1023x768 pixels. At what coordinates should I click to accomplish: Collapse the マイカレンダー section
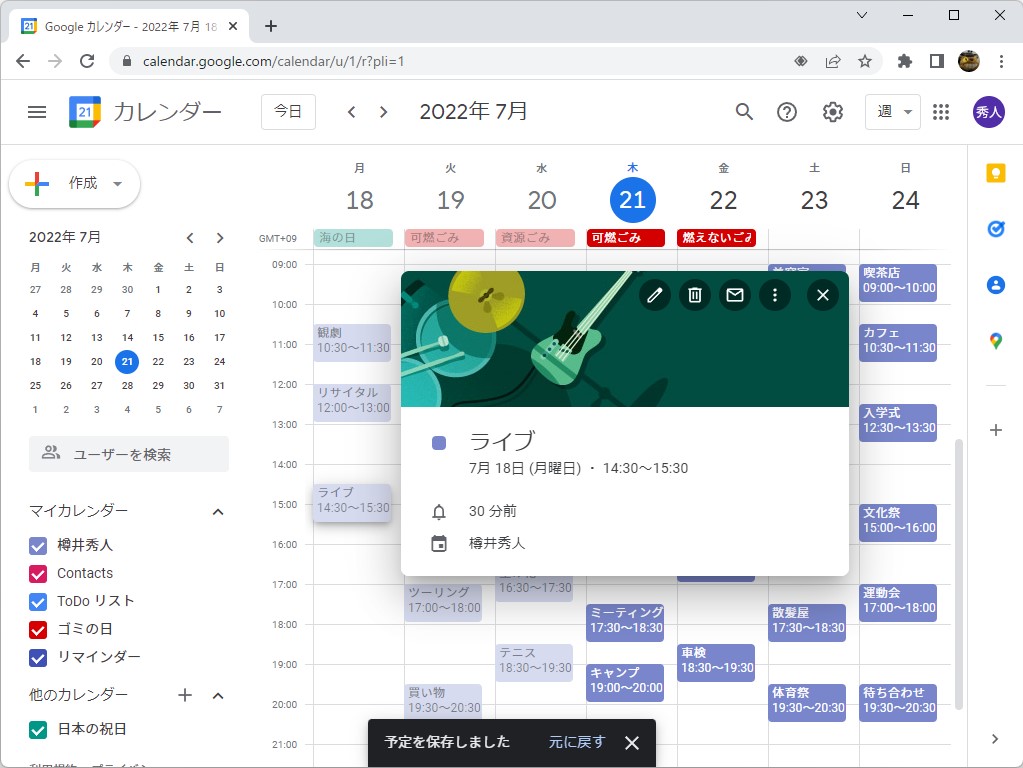(218, 511)
